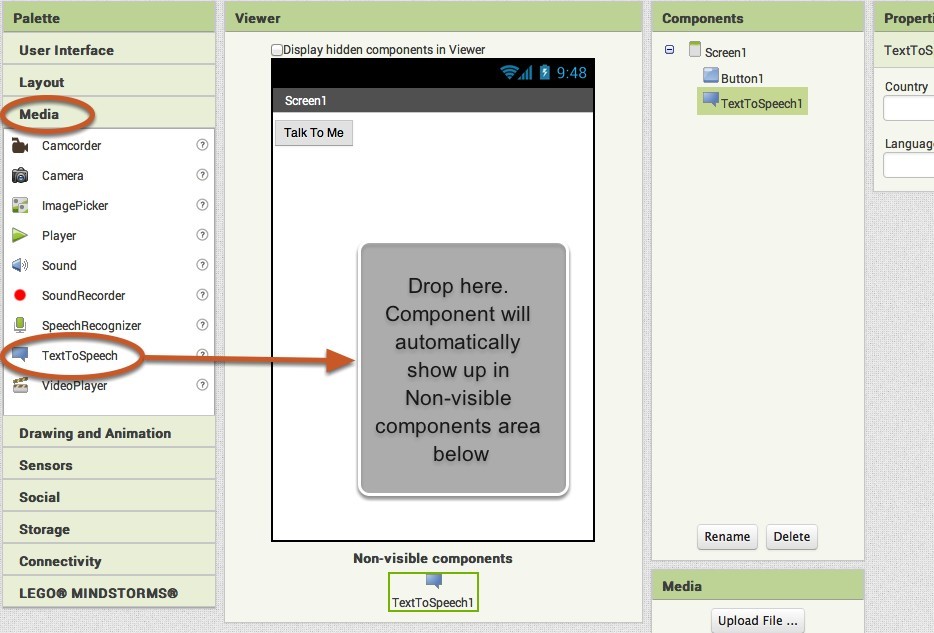Click the SoundRecorder label in palette
The width and height of the screenshot is (934, 633).
tap(83, 296)
